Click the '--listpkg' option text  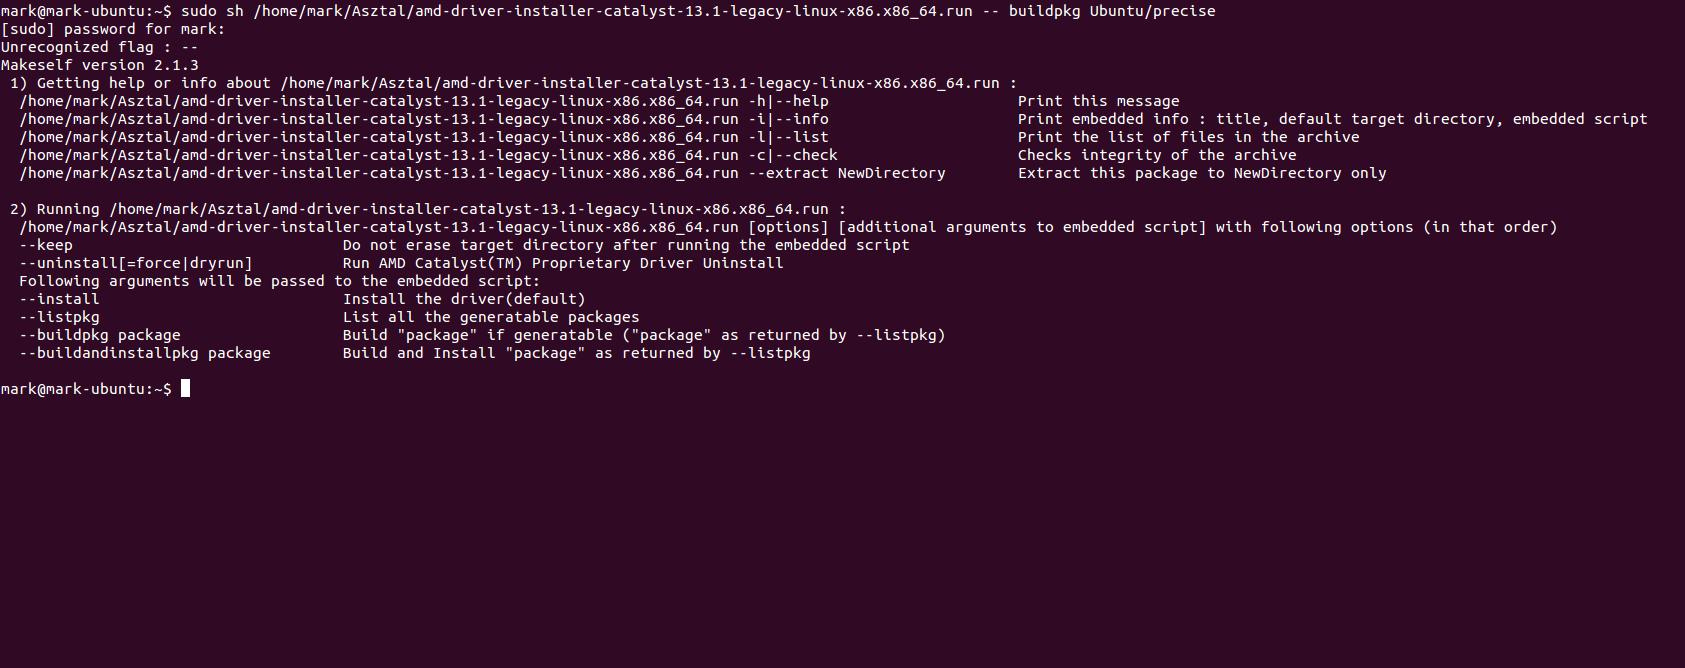click(59, 317)
